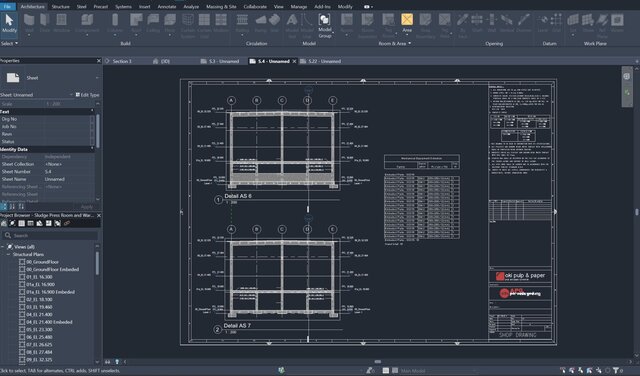Viewport: 640px width, 376px height.
Task: Open the navigation wheel in the view
Action: [627, 76]
